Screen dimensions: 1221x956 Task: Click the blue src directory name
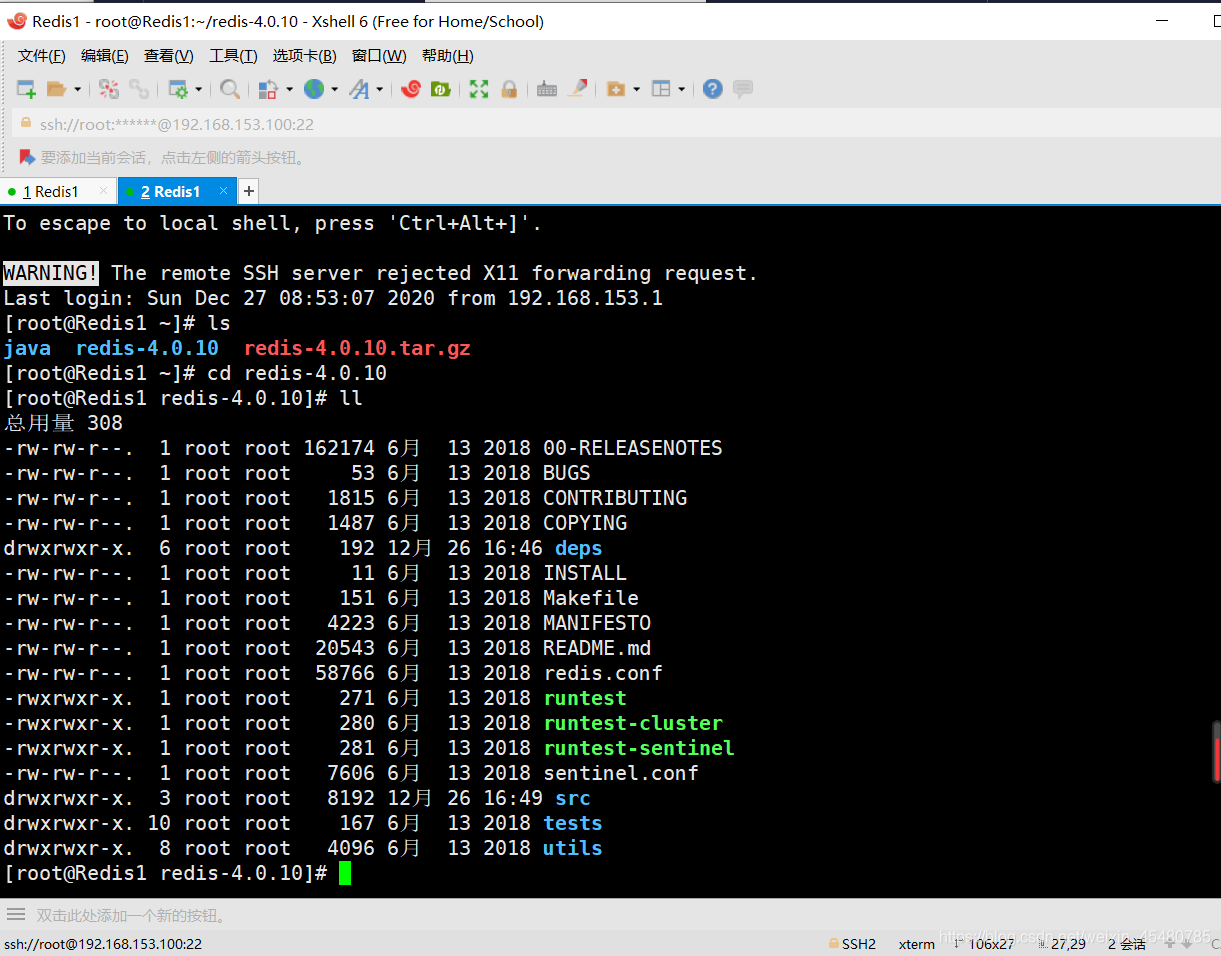573,798
